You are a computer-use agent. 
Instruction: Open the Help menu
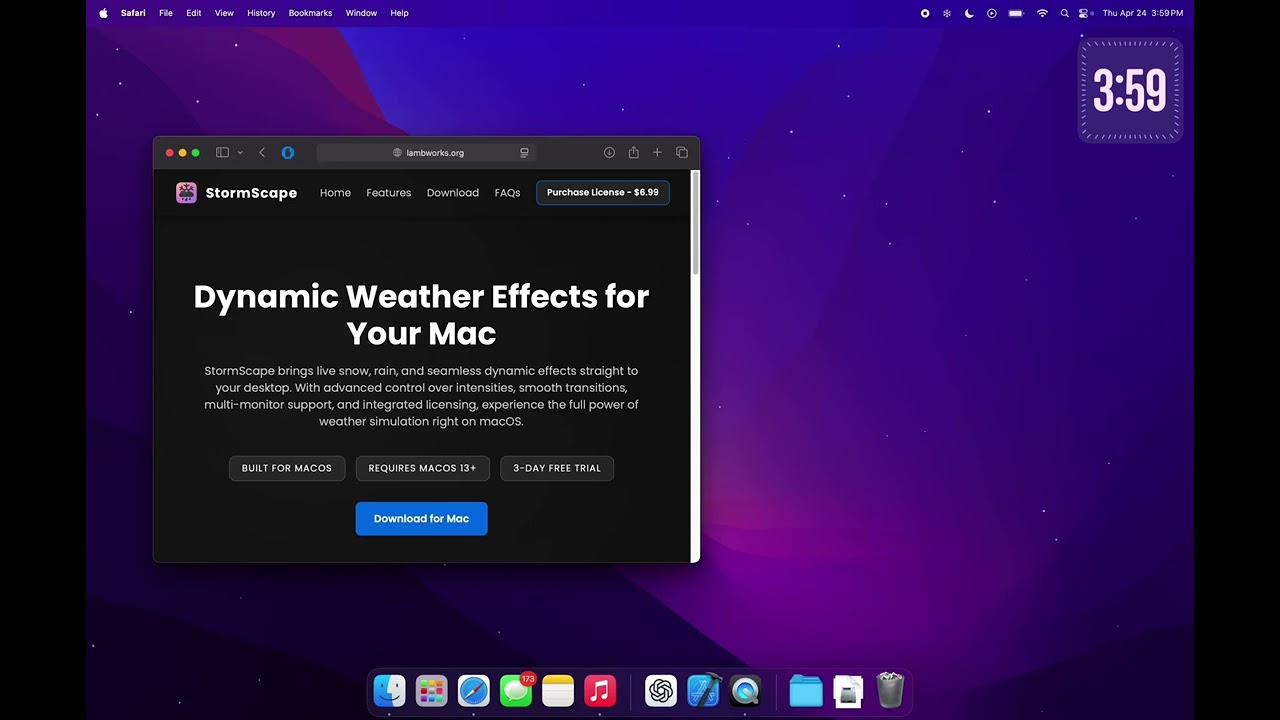point(399,13)
